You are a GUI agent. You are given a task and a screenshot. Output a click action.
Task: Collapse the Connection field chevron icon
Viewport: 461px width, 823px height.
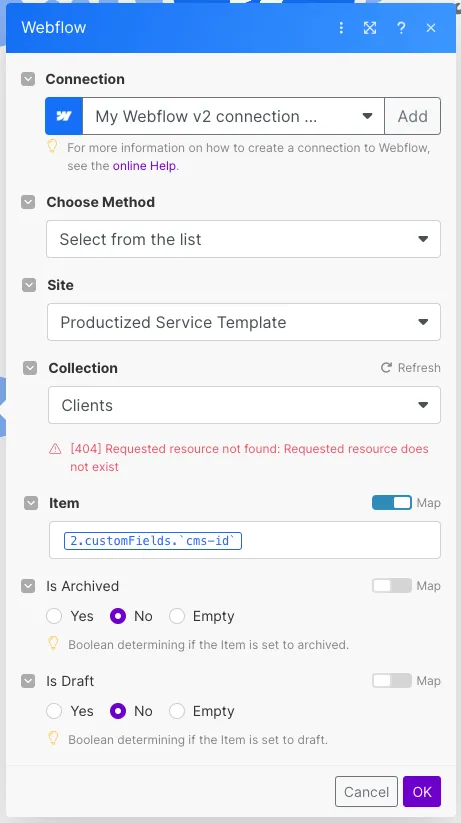click(x=28, y=79)
